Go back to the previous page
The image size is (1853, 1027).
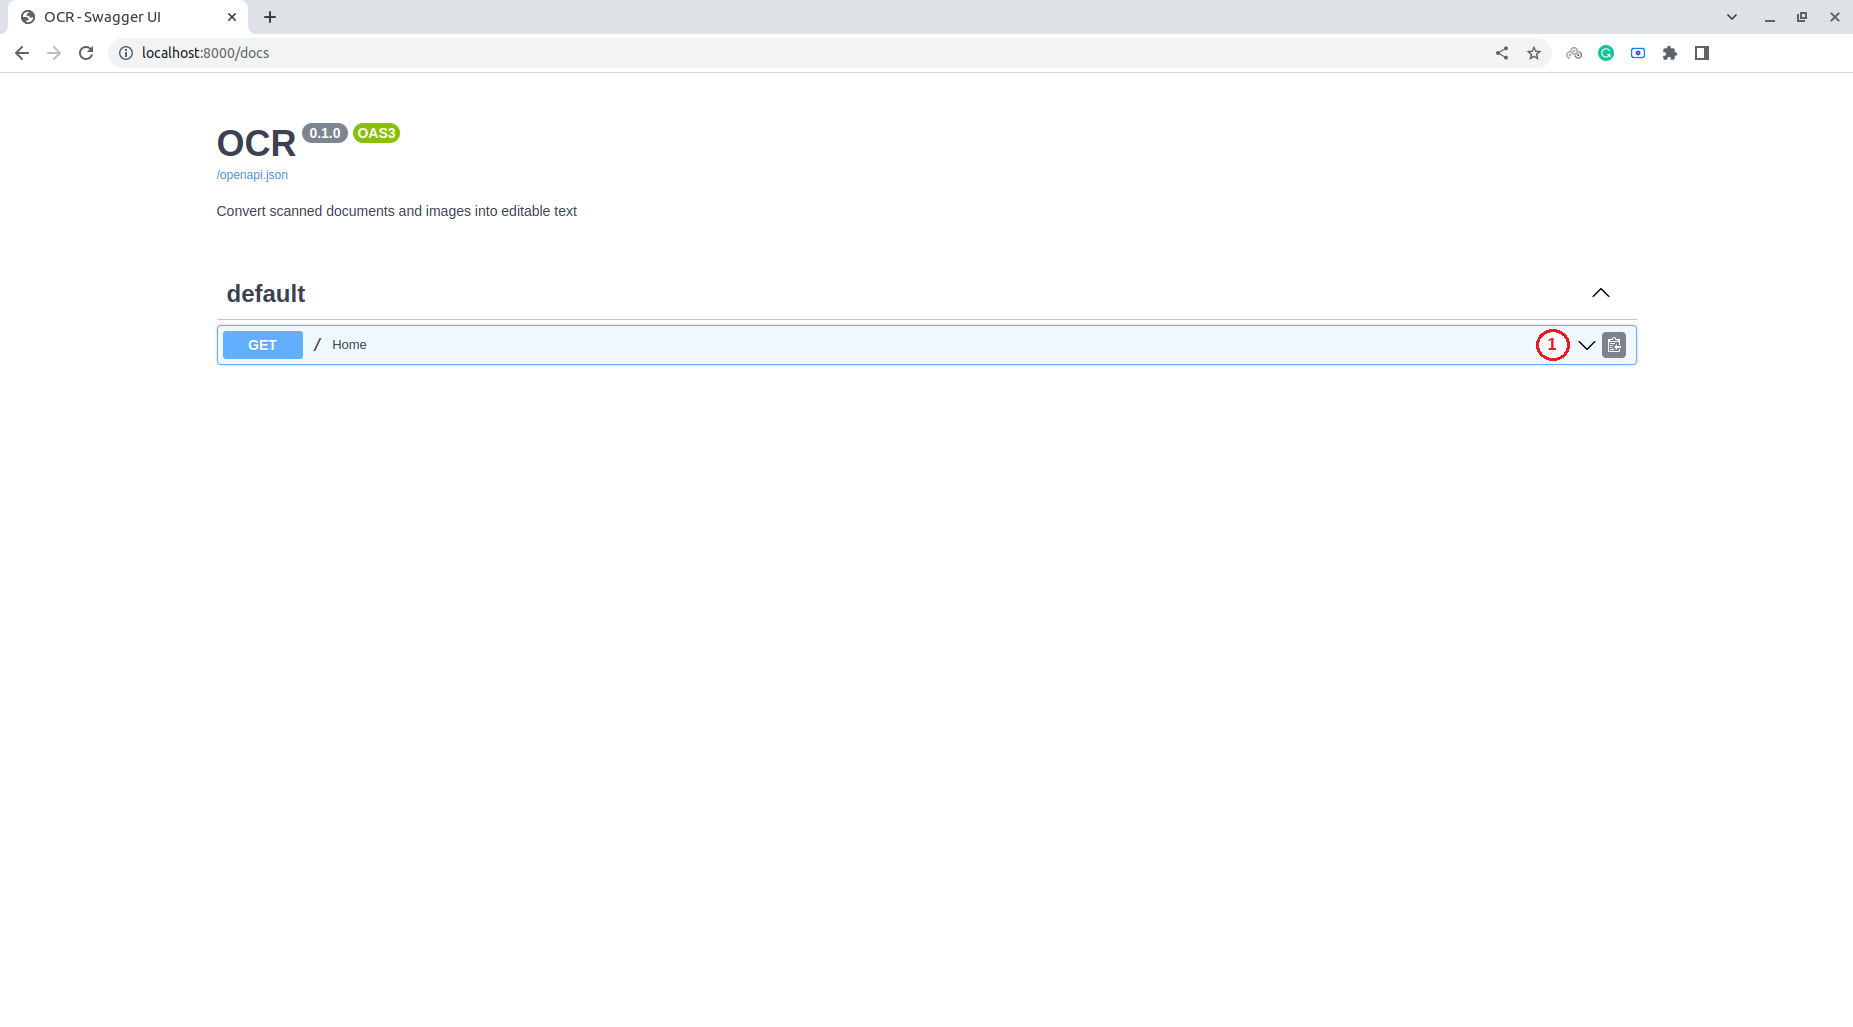coord(22,53)
